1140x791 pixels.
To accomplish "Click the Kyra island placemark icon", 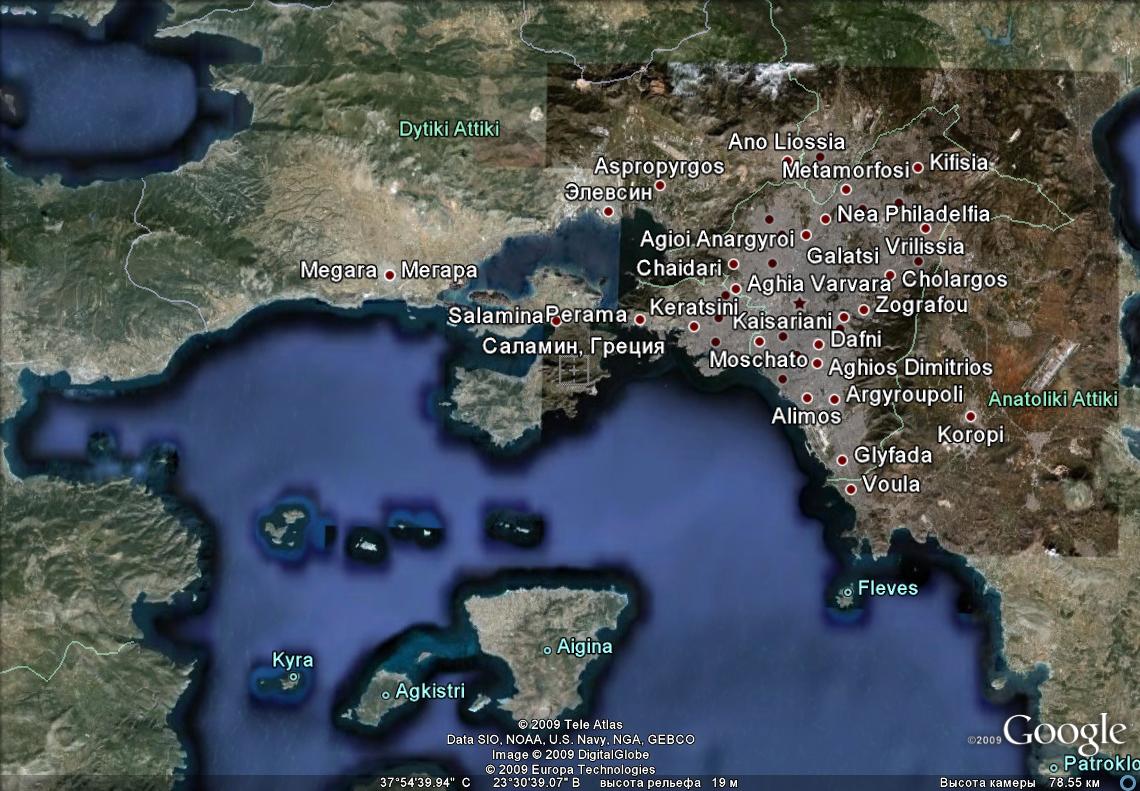I will (x=293, y=678).
